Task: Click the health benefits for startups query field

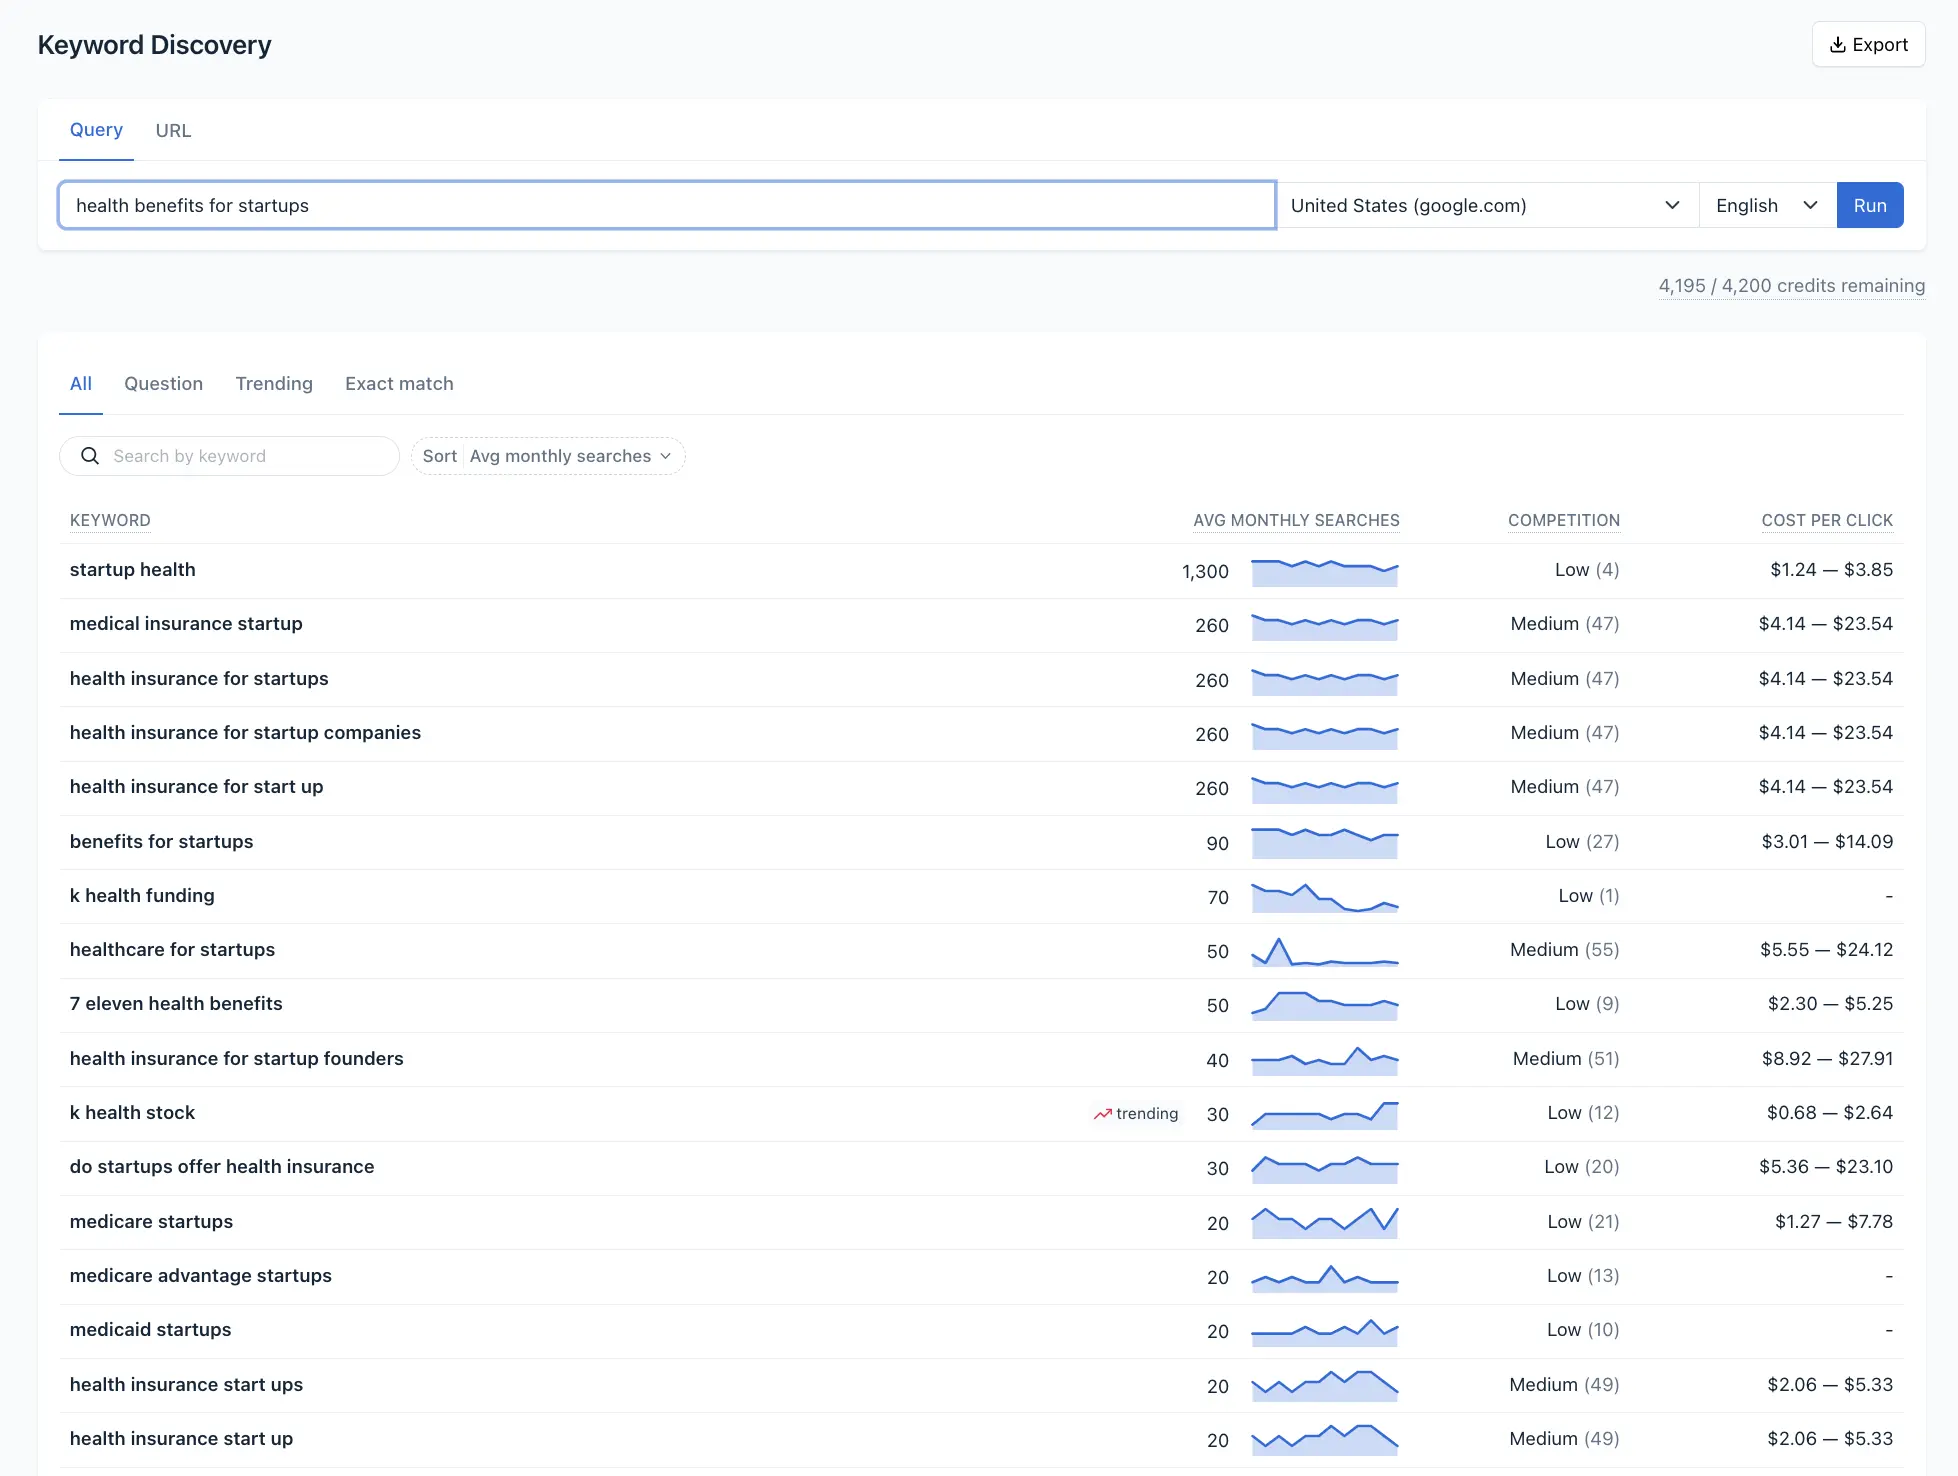Action: coord(666,205)
